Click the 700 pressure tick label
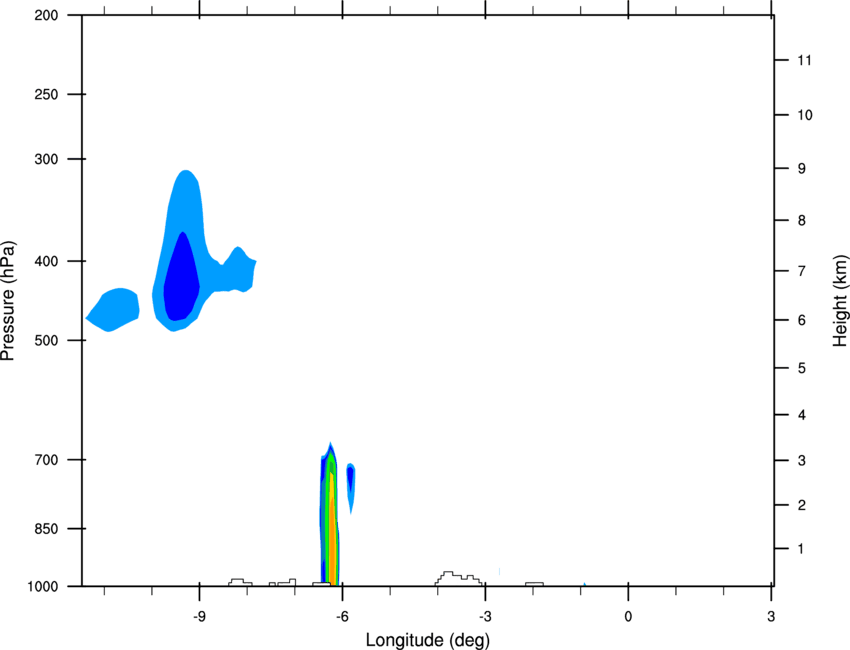 [46, 460]
